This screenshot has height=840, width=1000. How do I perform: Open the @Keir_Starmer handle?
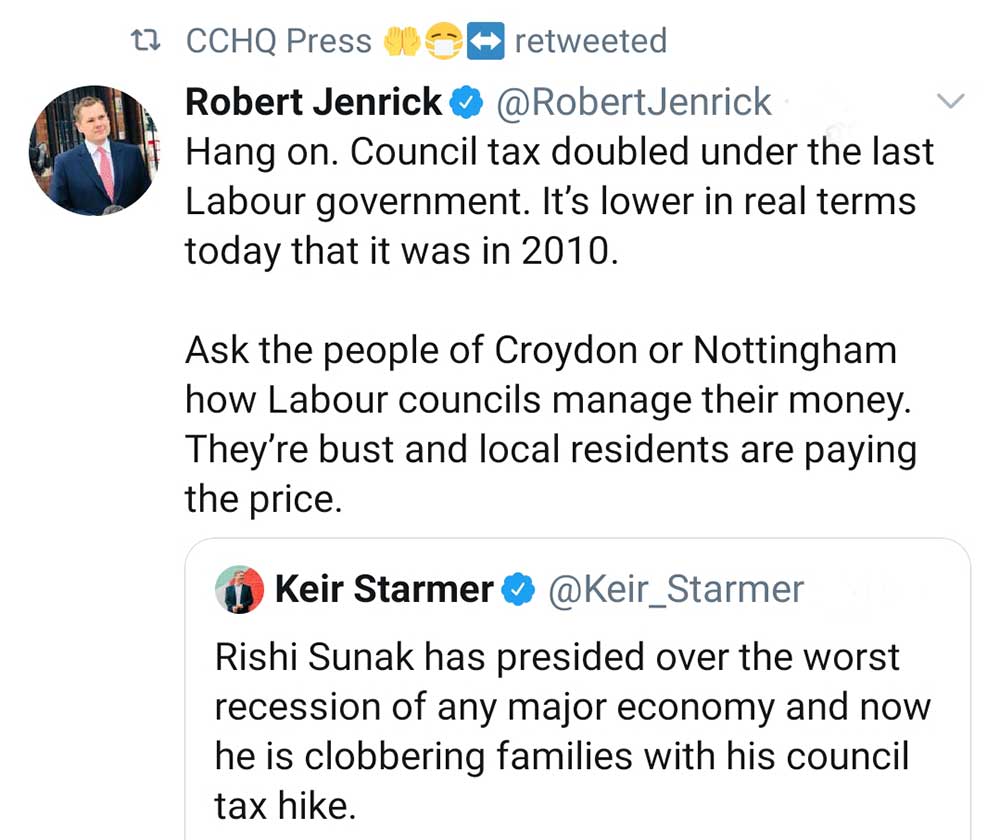tap(675, 590)
